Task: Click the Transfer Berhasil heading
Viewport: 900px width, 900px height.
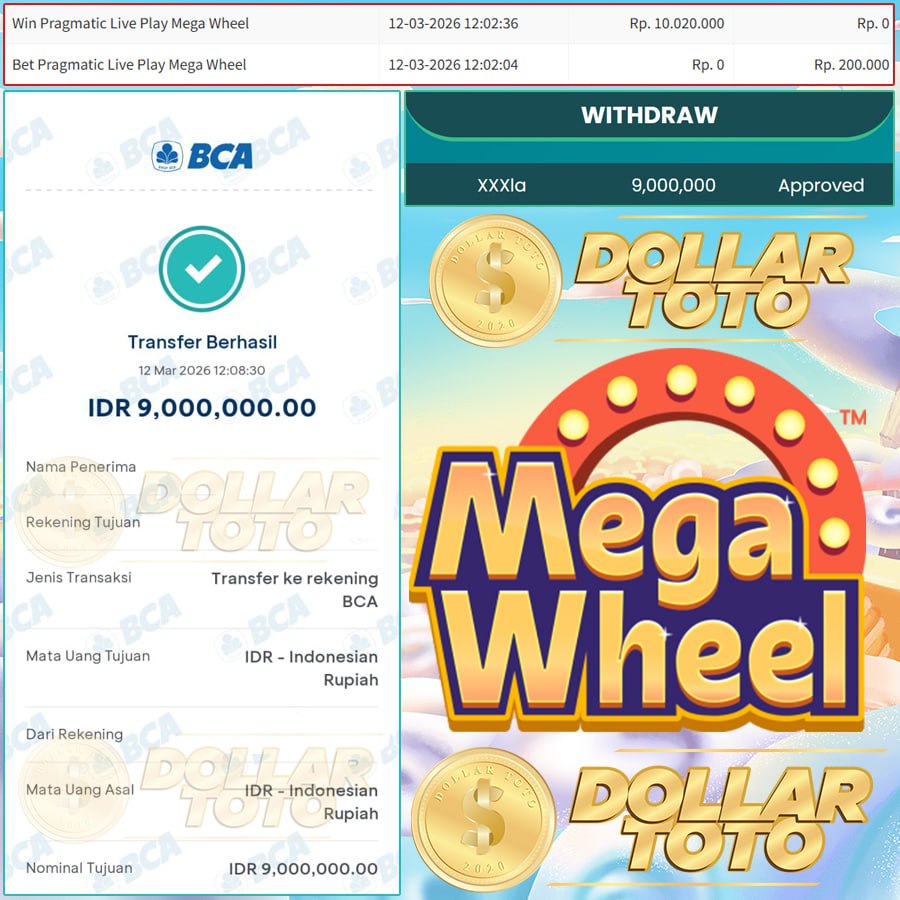Action: 202,342
